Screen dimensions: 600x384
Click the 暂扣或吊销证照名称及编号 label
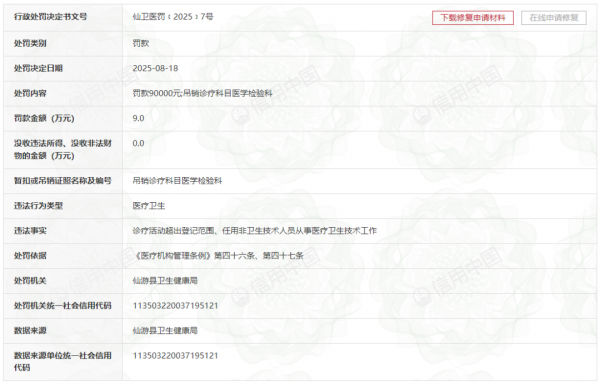pyautogui.click(x=63, y=181)
